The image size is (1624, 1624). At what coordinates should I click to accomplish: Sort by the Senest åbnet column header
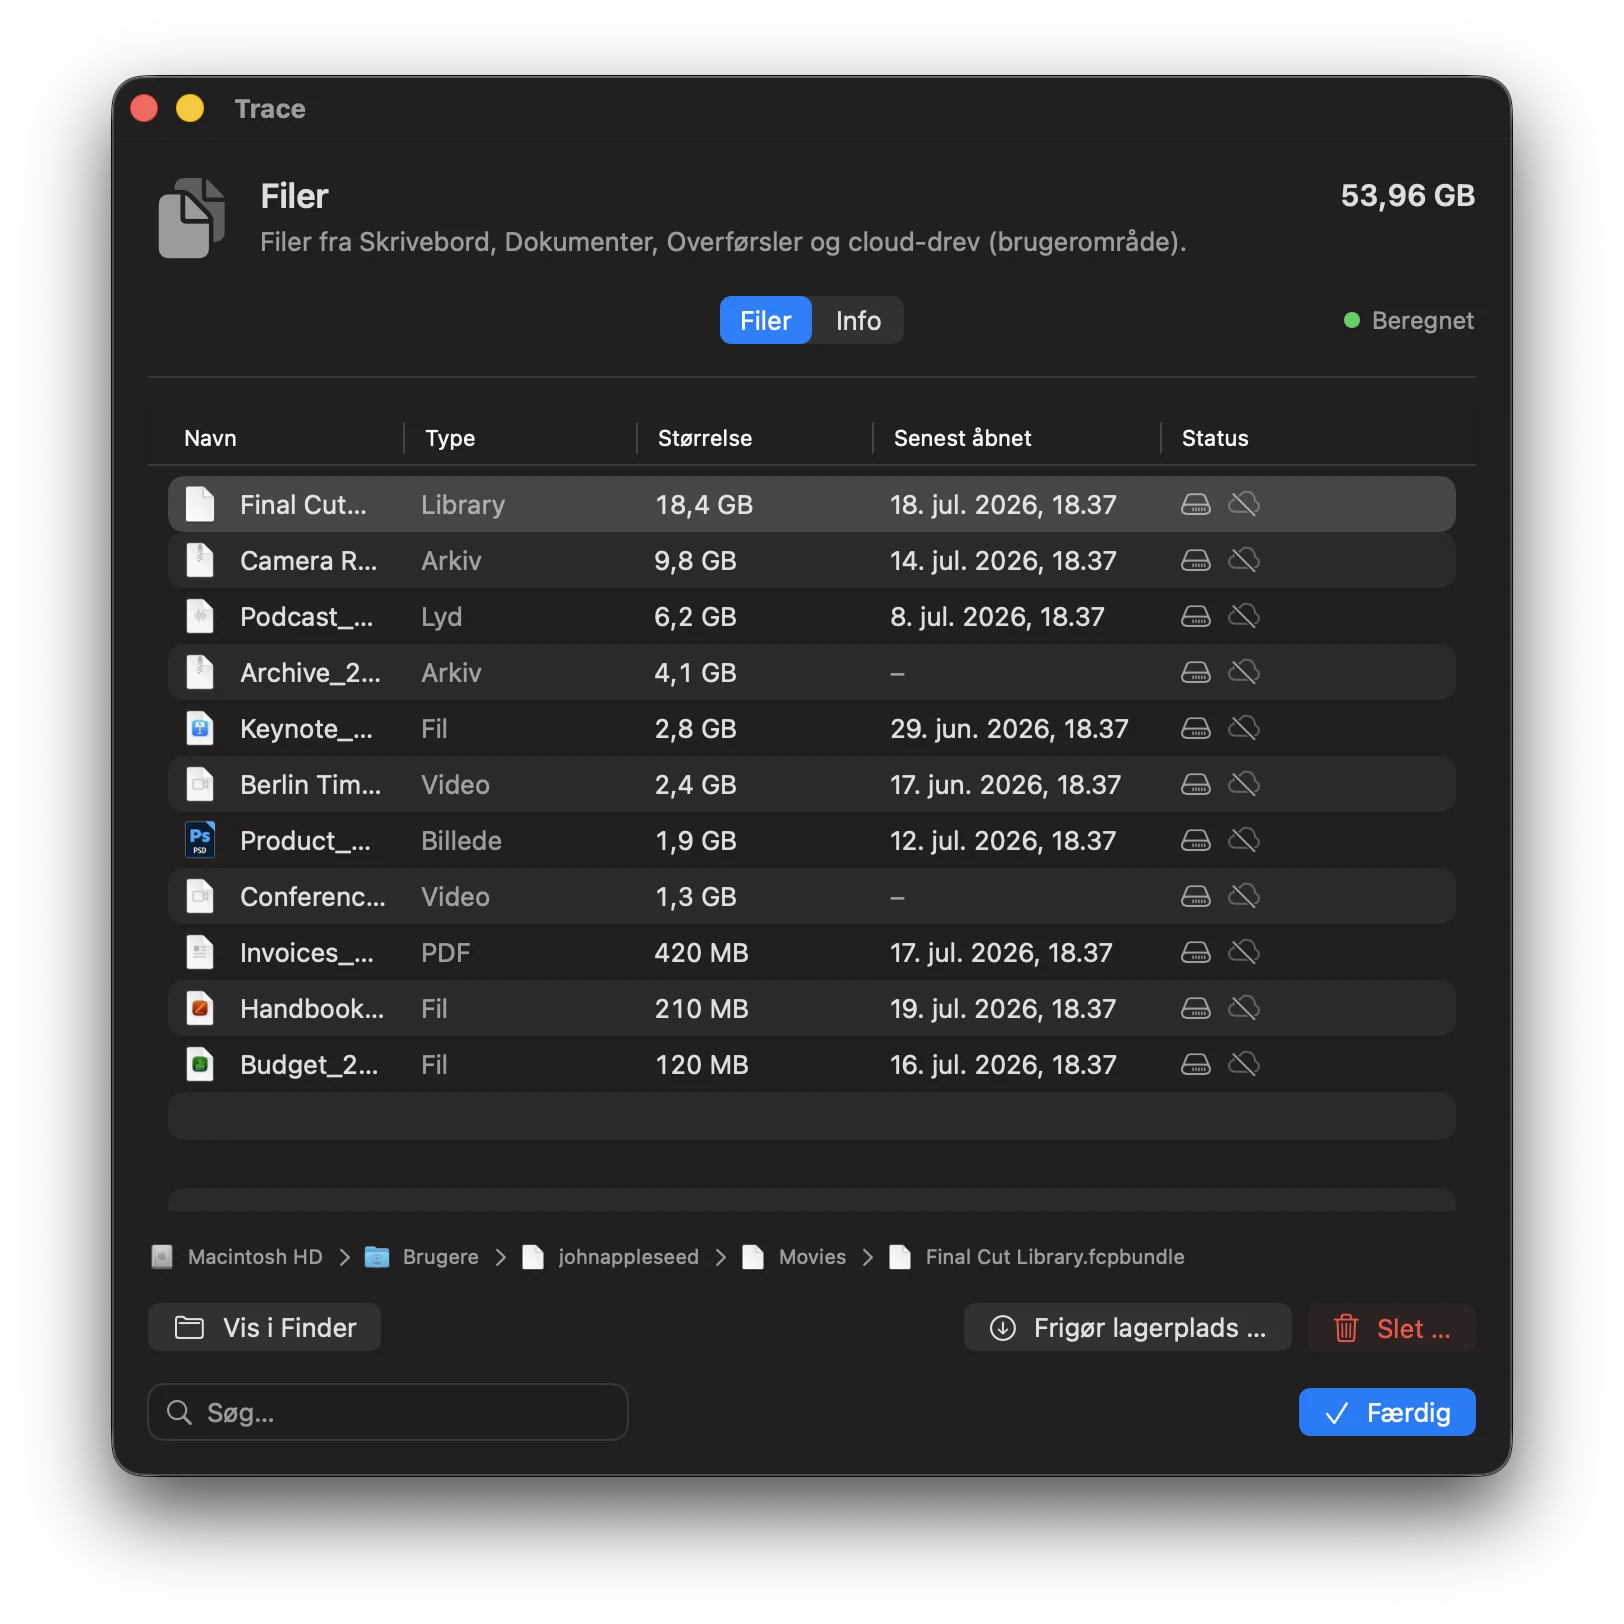pyautogui.click(x=962, y=438)
